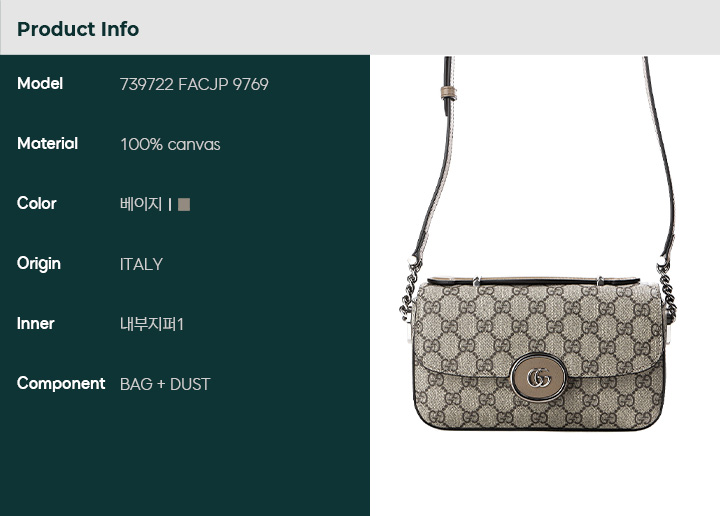Click the Component label
The image size is (720, 516).
point(61,384)
